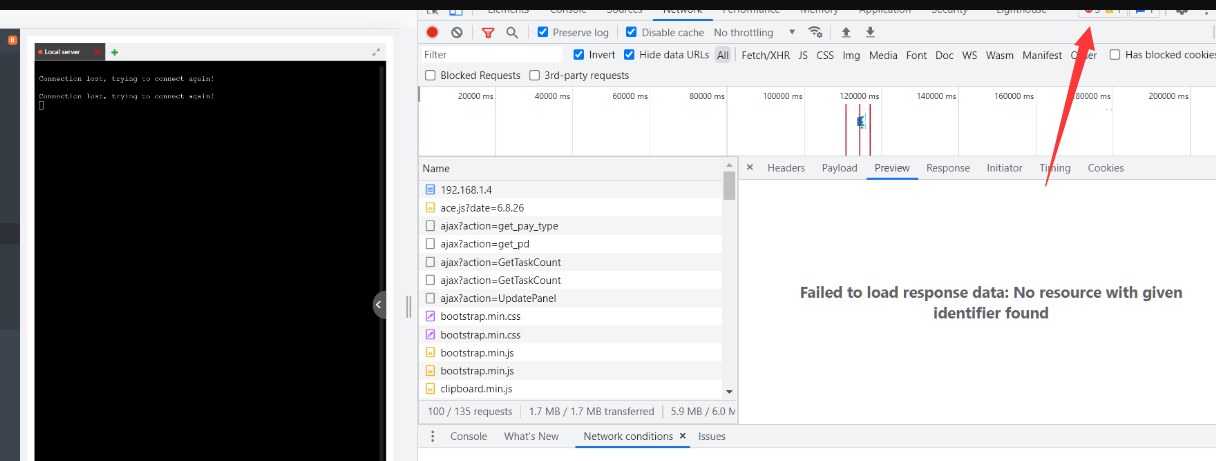Uncheck the Disable cache checkbox

(631, 32)
